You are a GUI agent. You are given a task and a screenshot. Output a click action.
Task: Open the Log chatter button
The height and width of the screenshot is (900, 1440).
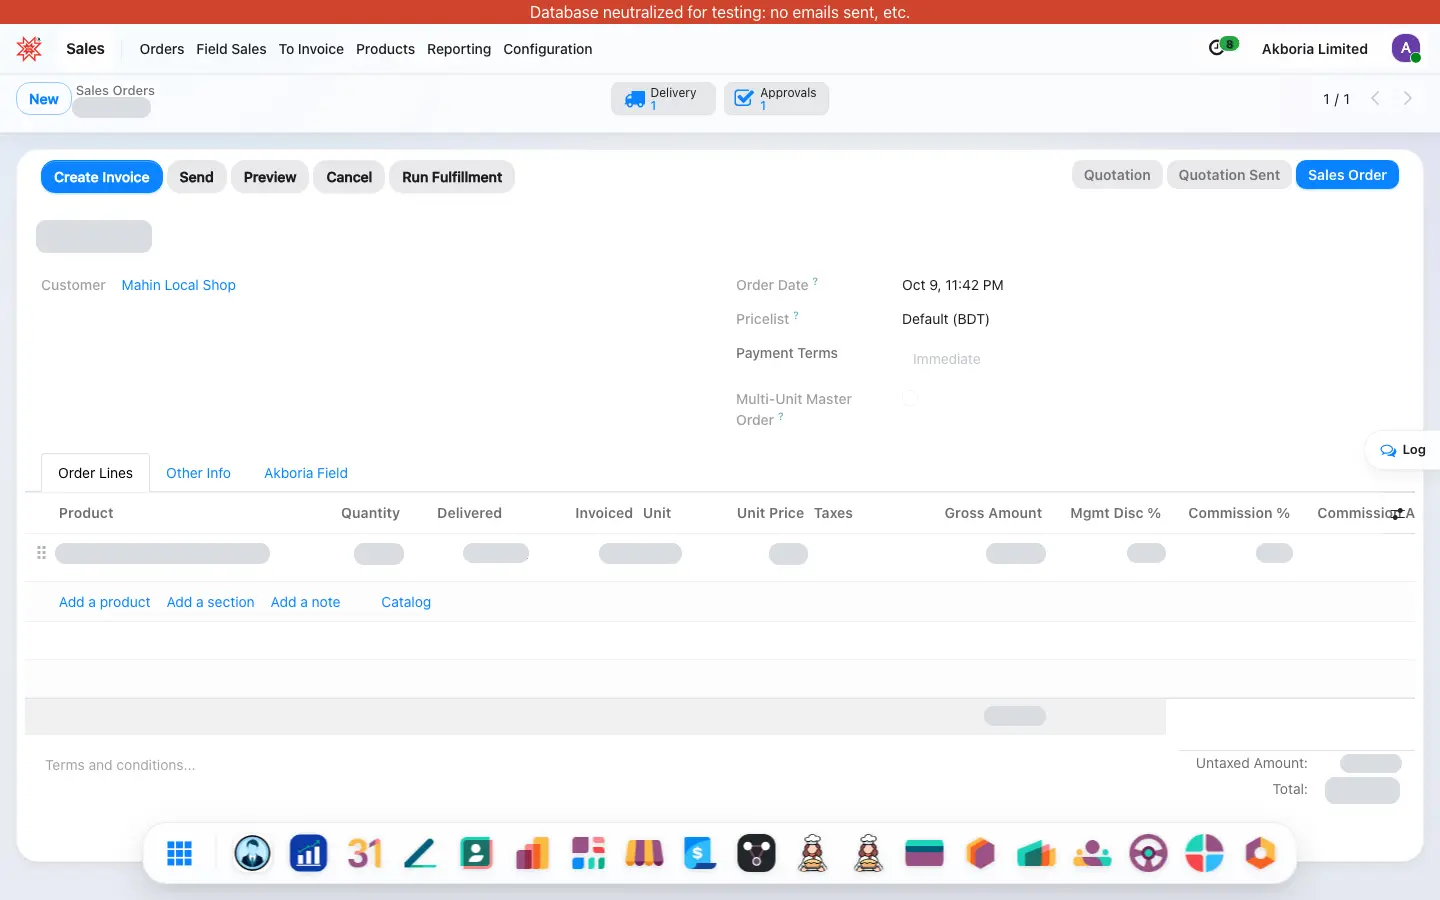point(1402,450)
